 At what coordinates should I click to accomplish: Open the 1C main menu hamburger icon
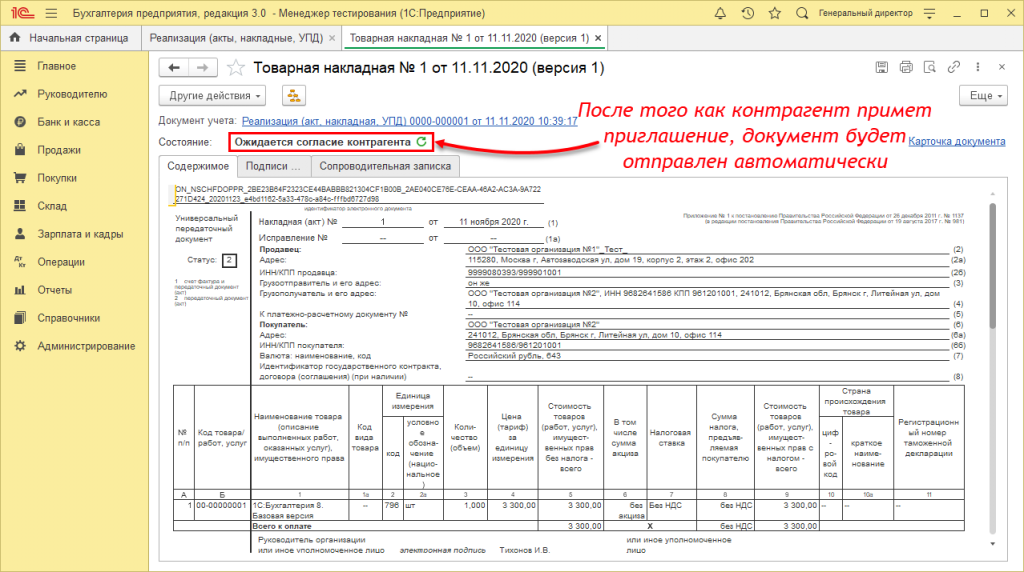(x=51, y=13)
